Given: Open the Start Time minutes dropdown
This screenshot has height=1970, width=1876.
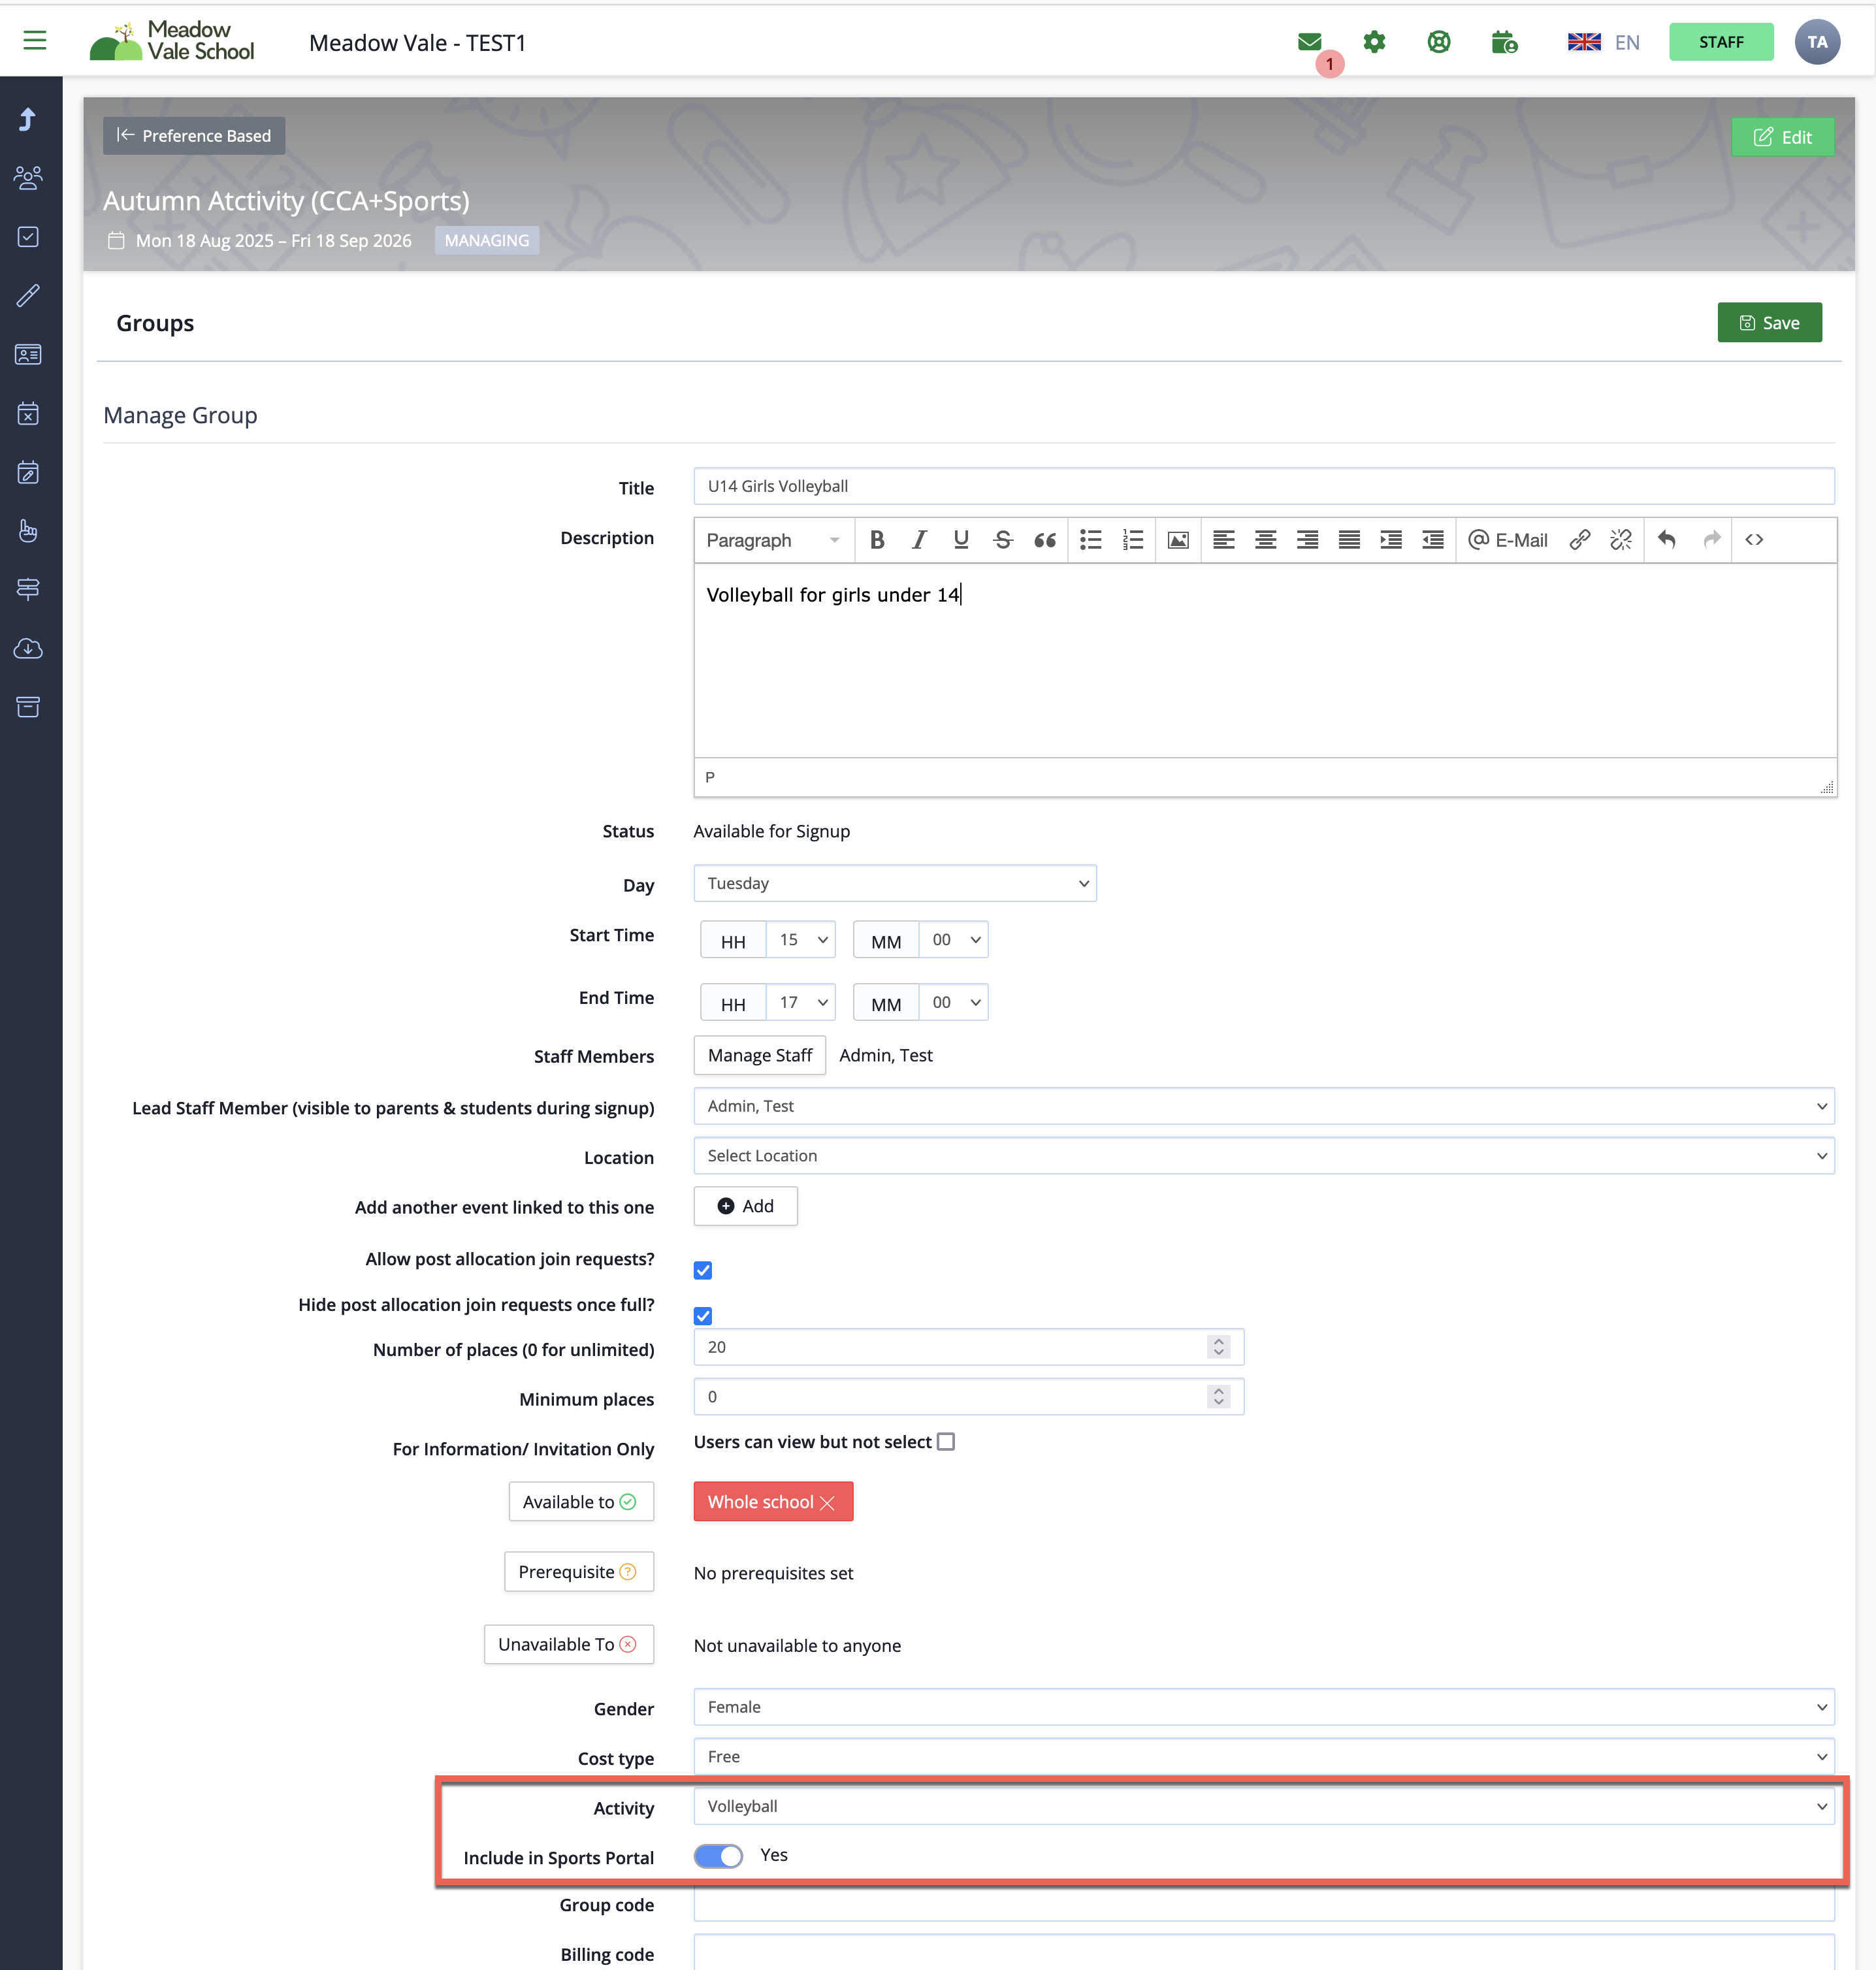Looking at the screenshot, I should coord(953,940).
